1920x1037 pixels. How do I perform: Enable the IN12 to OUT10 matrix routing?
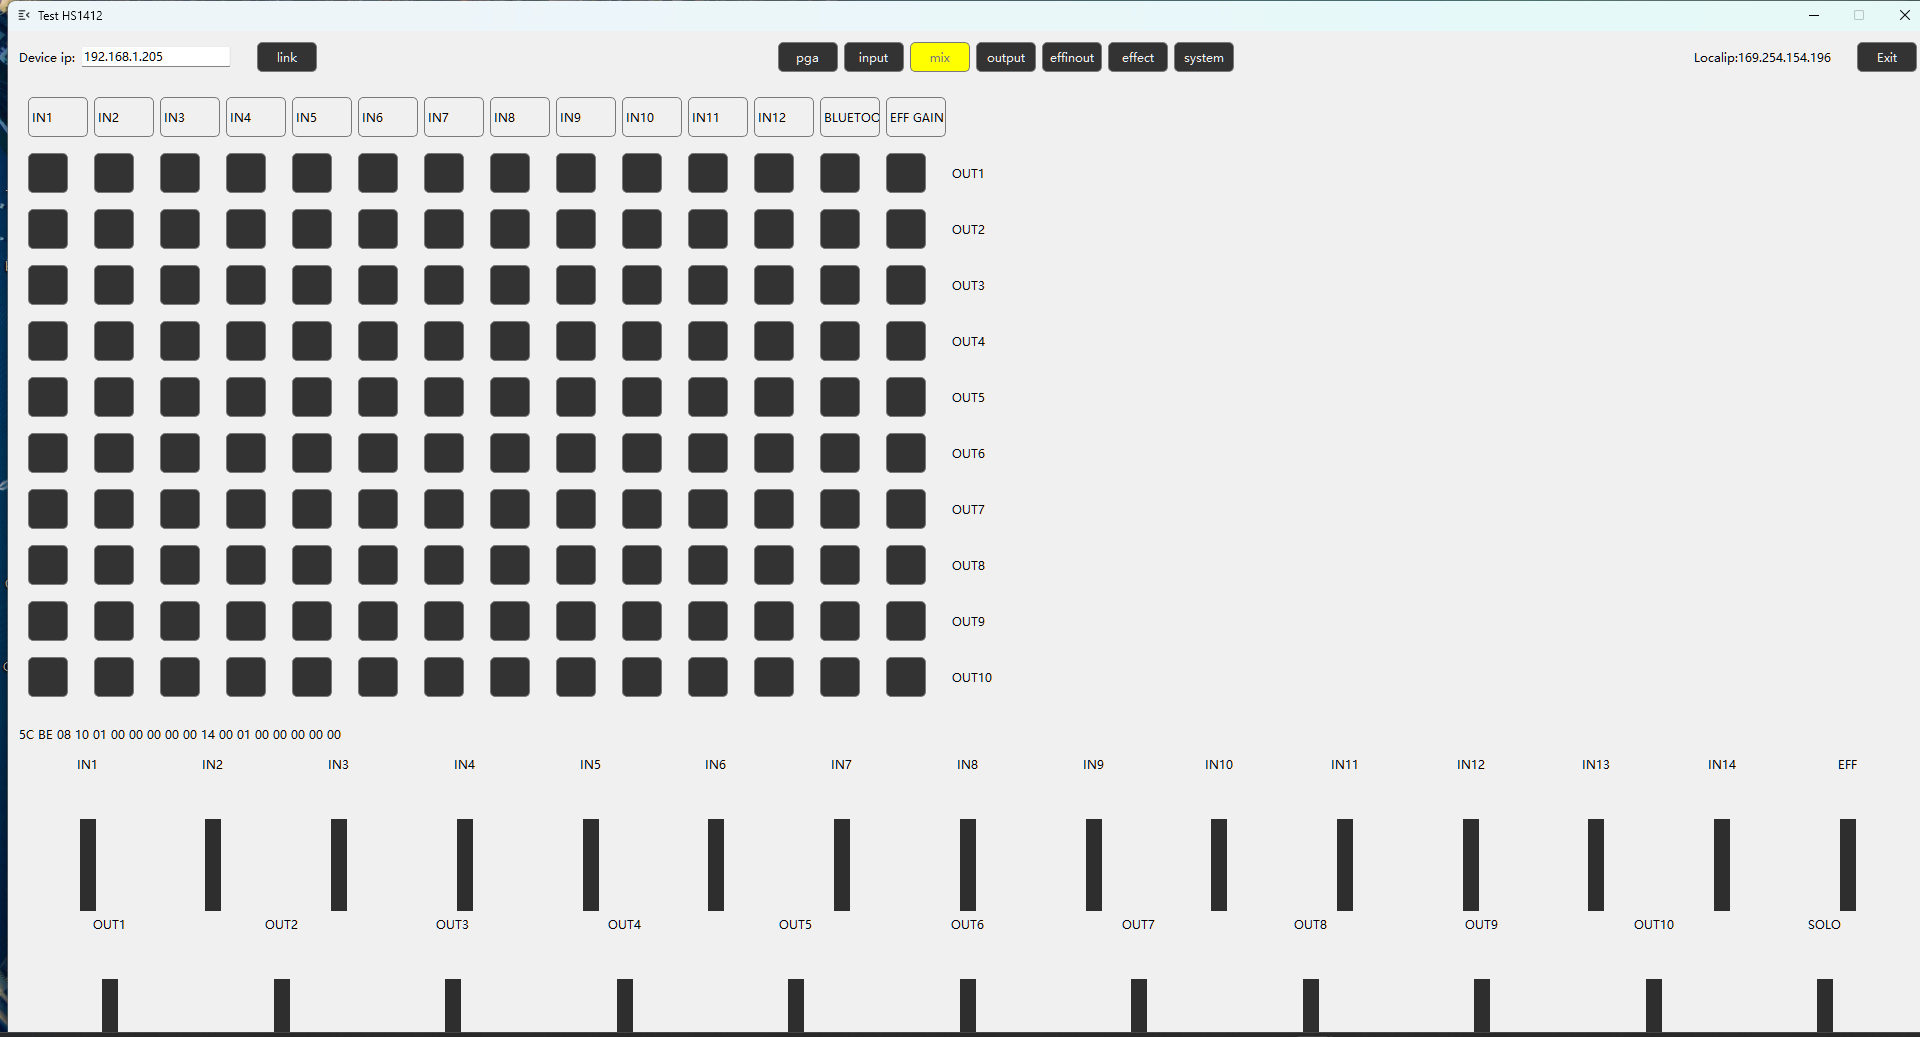[774, 677]
